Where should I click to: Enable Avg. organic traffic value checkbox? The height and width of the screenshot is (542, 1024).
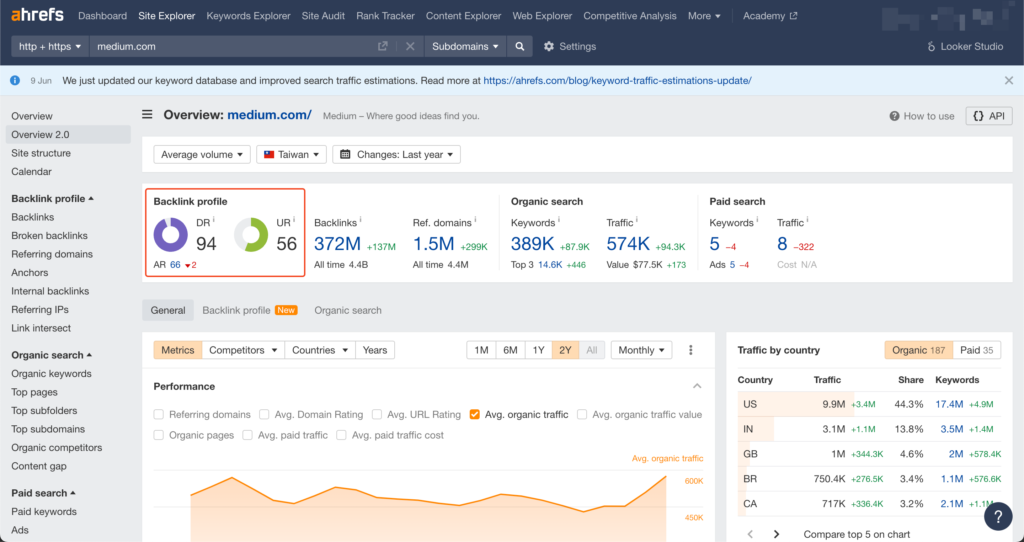[x=582, y=414]
